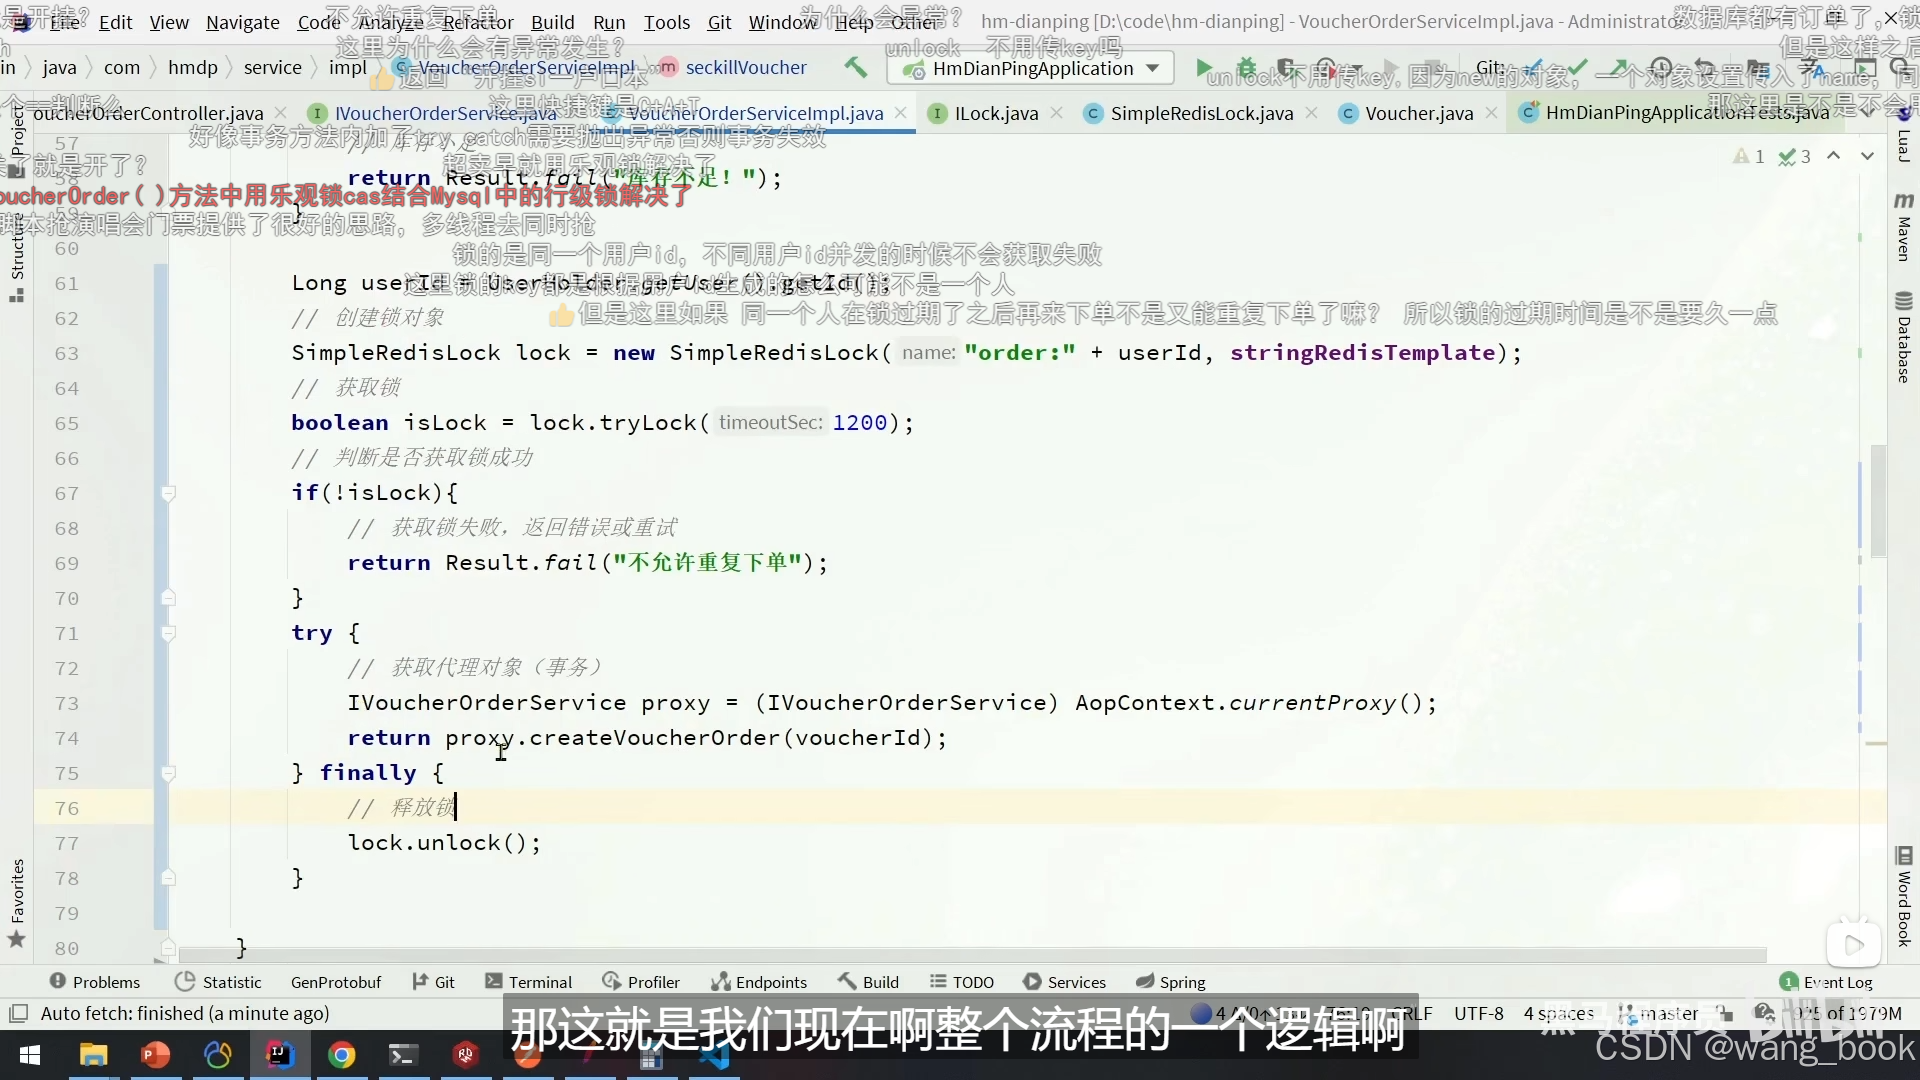Open the Endpoints tool window

759,982
